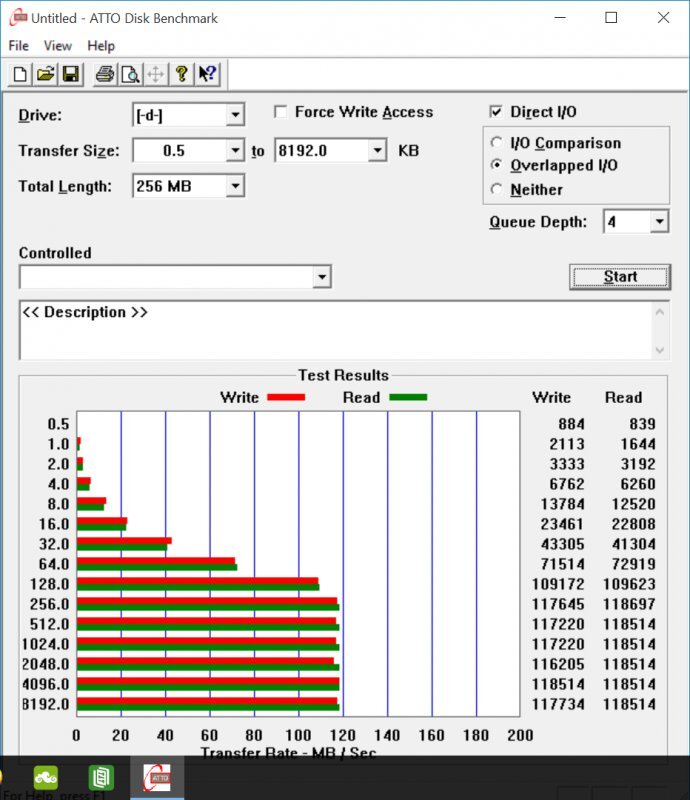Expand the Total Length dropdown
Screen dimensions: 690x800
tap(235, 186)
